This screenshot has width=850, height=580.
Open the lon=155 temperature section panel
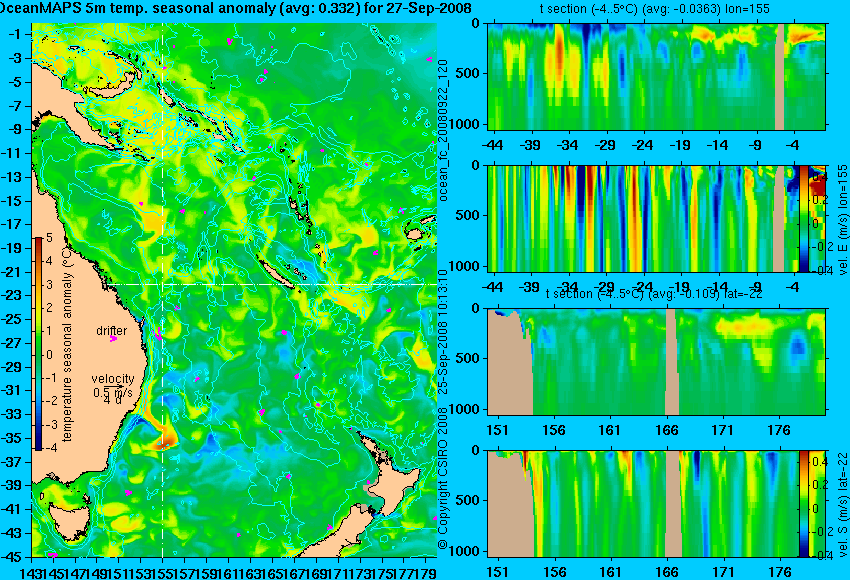point(656,76)
